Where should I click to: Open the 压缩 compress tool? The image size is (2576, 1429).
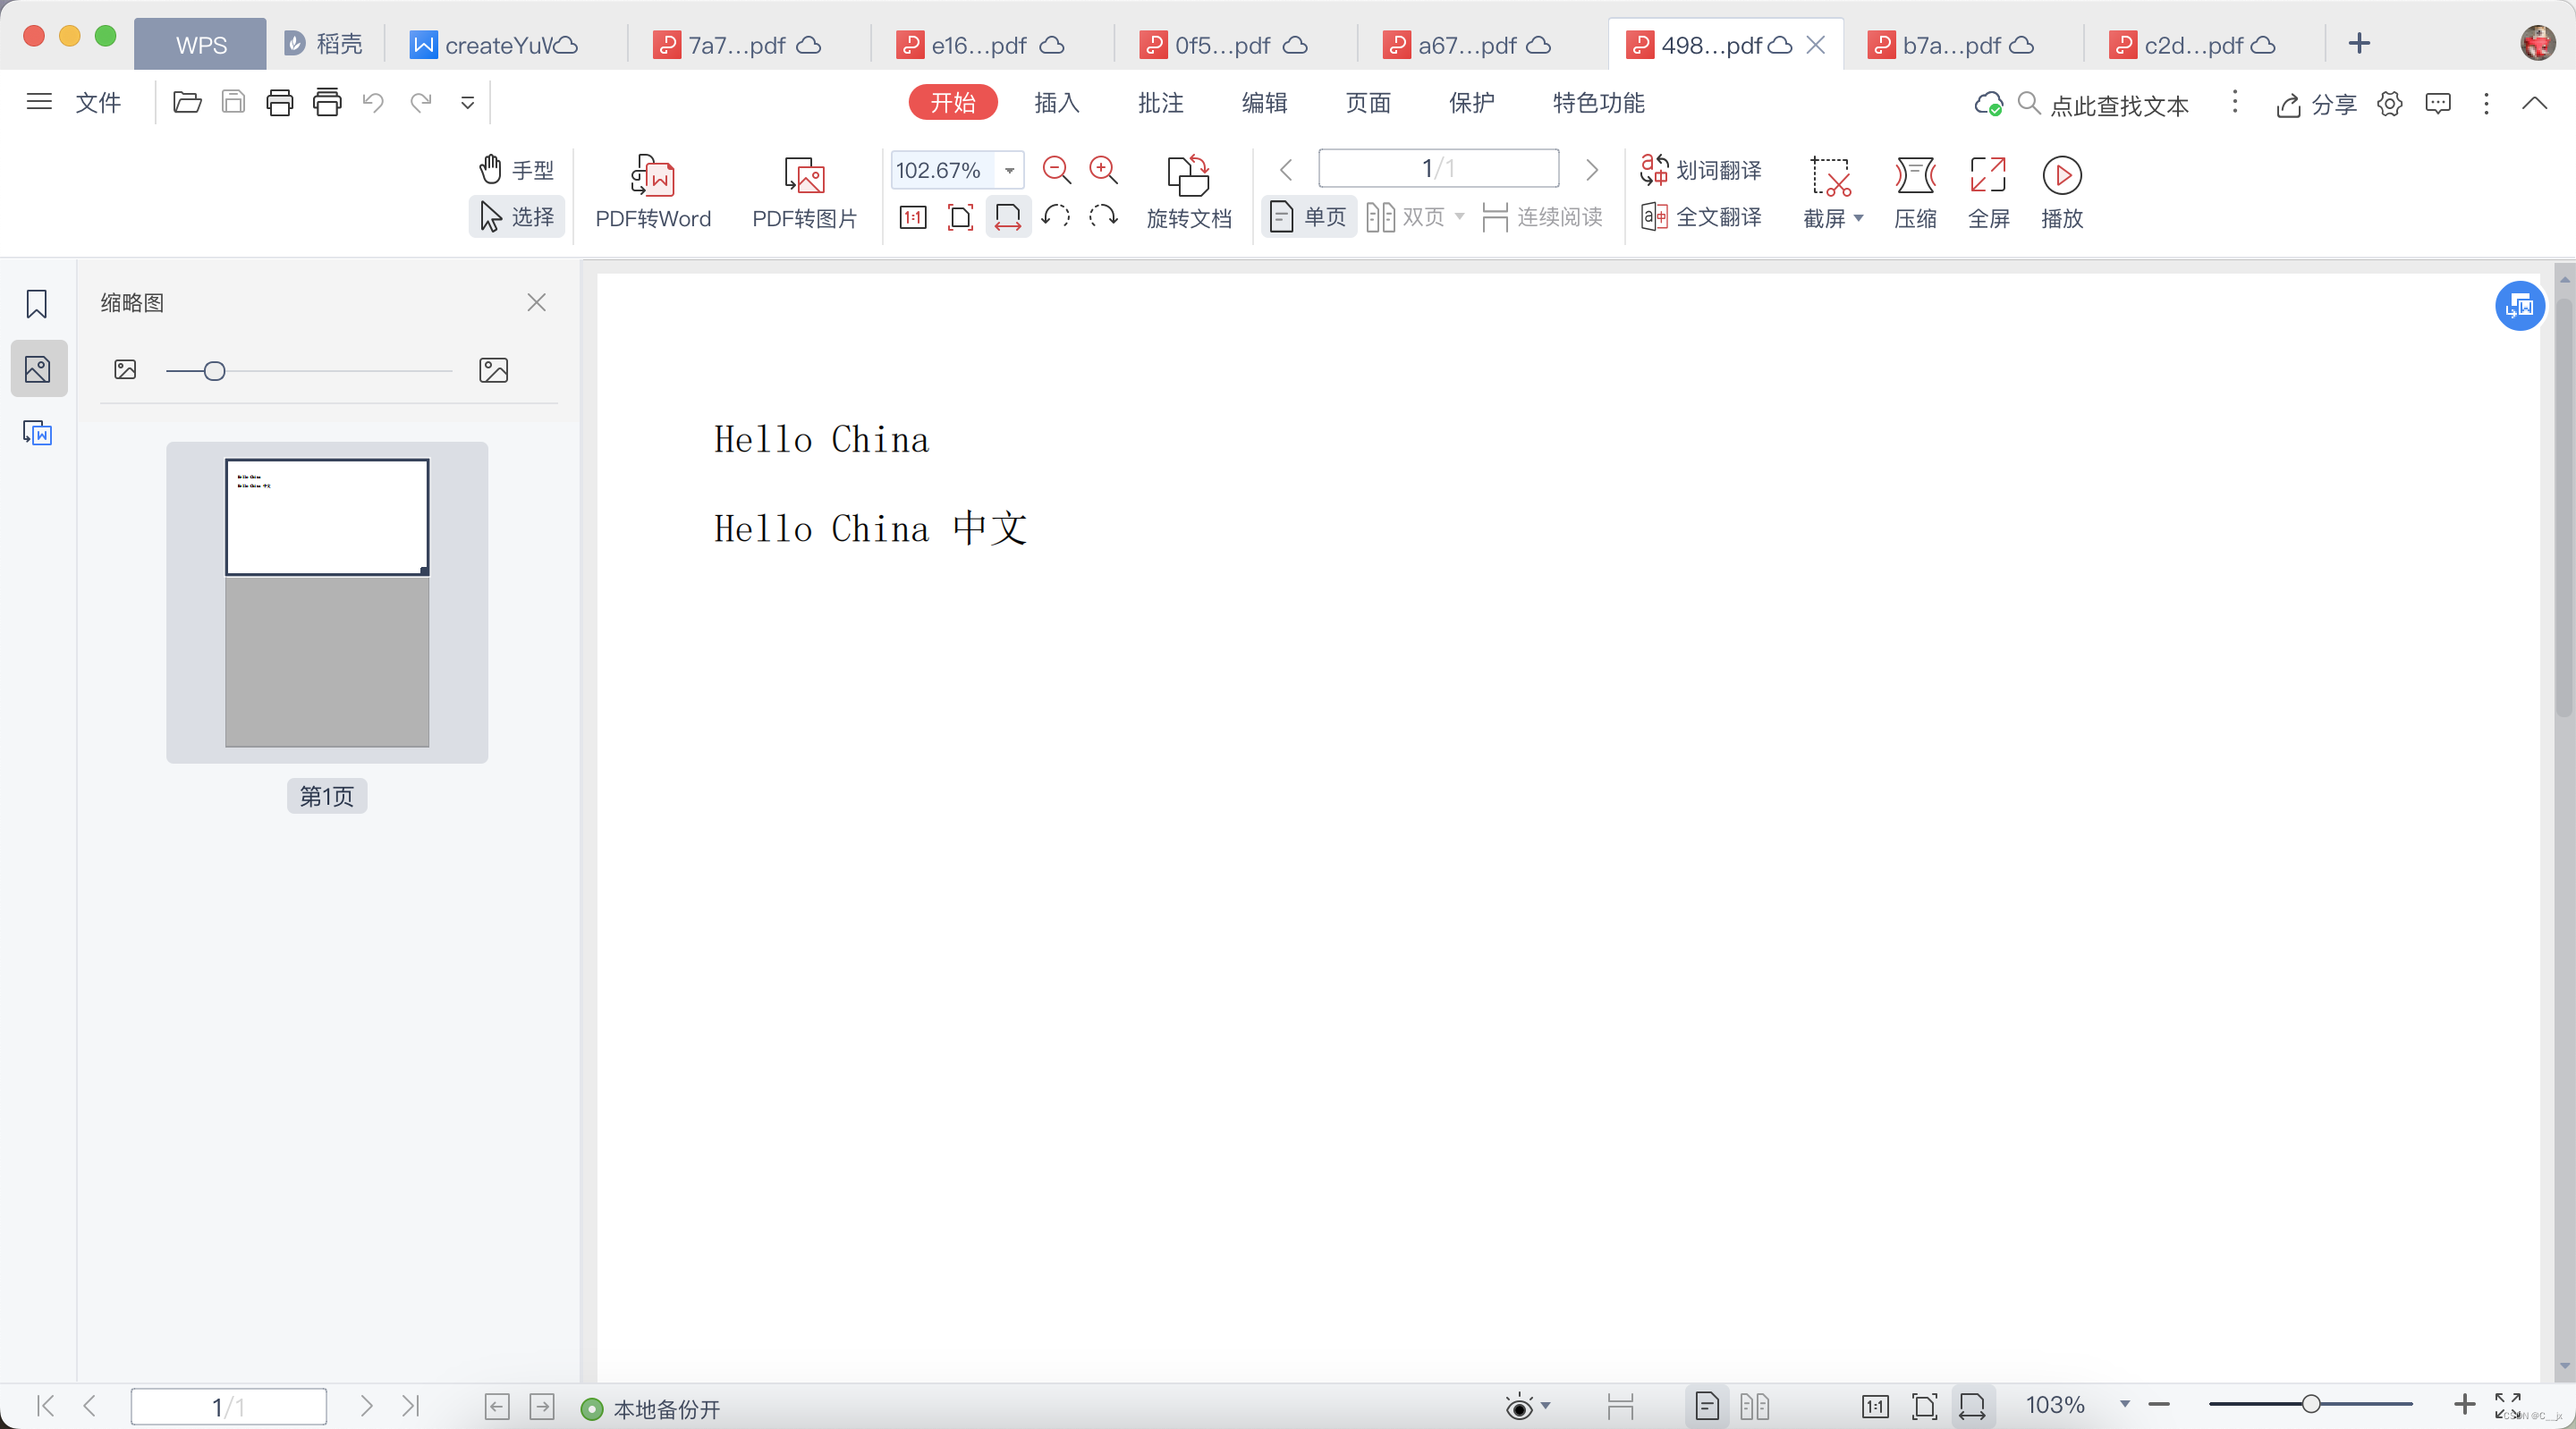(x=1914, y=177)
